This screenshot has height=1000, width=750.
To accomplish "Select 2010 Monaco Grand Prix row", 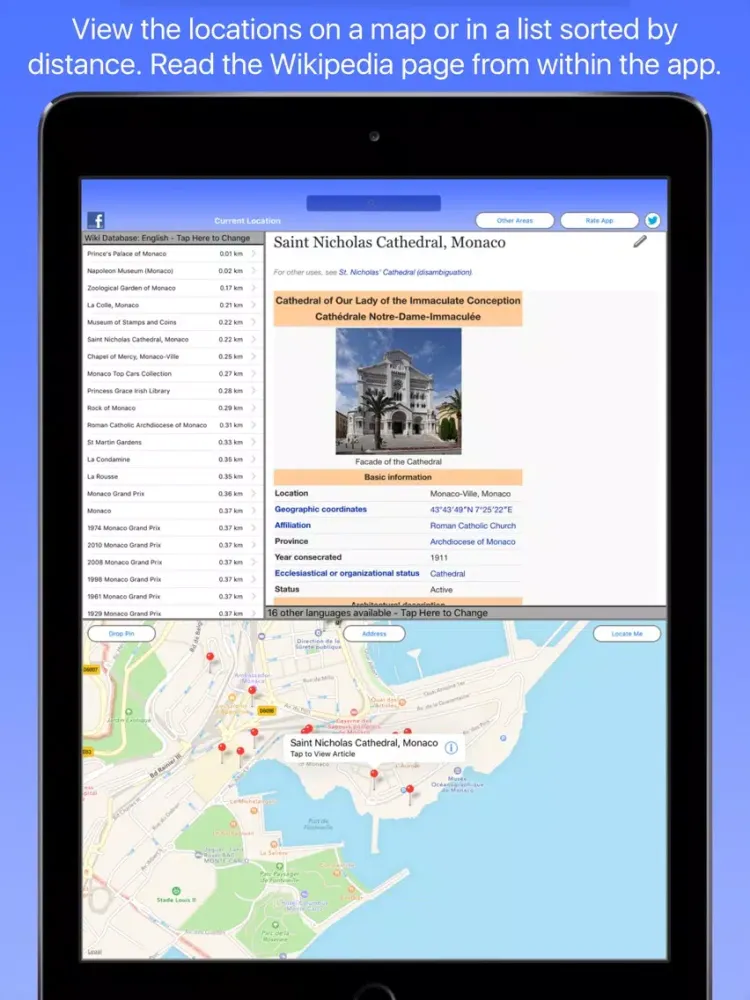I will point(173,545).
